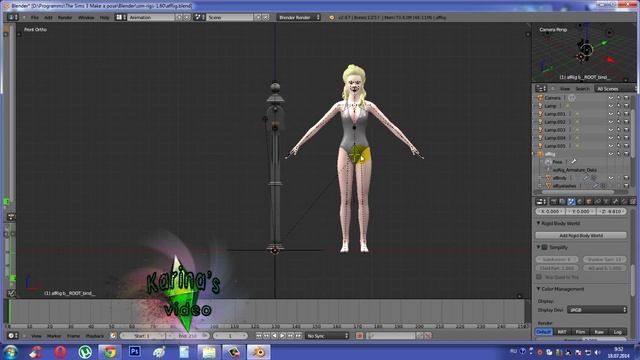640x360 pixels.
Task: Enable the Simplify checkbox
Action: pyautogui.click(x=544, y=247)
